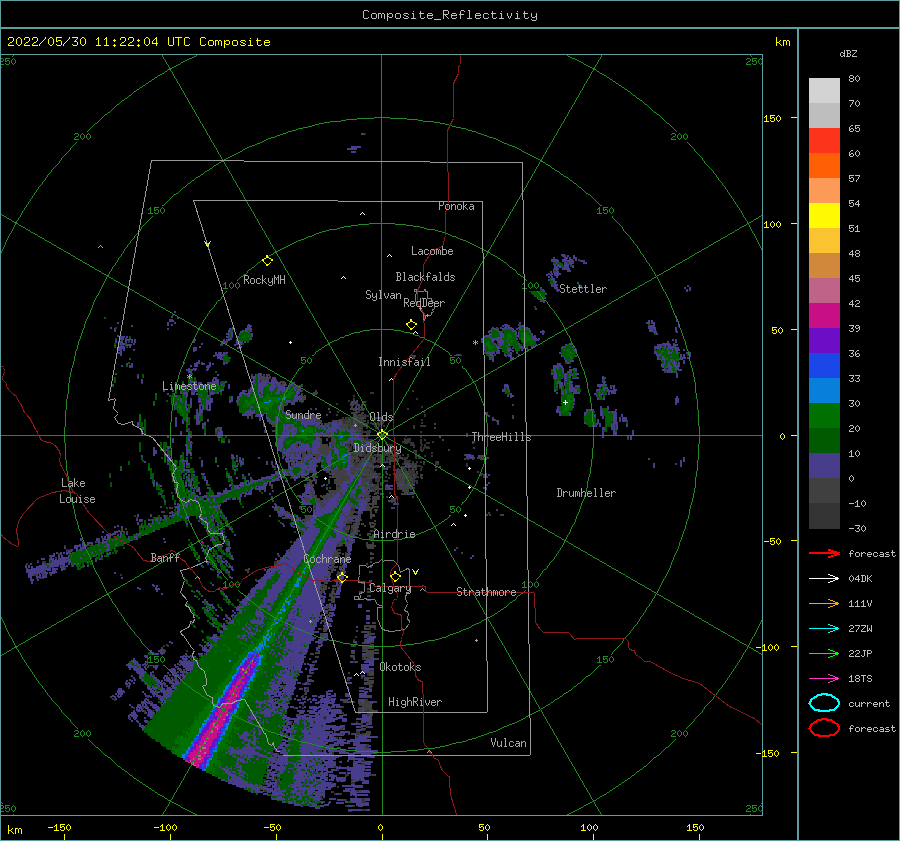The width and height of the screenshot is (900, 841).
Task: Click the red forecast arrow in legend
Action: (824, 553)
